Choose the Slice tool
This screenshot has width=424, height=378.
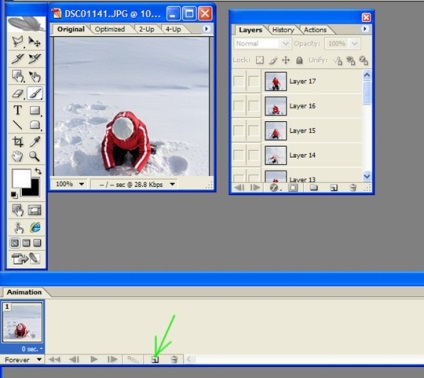(x=18, y=59)
